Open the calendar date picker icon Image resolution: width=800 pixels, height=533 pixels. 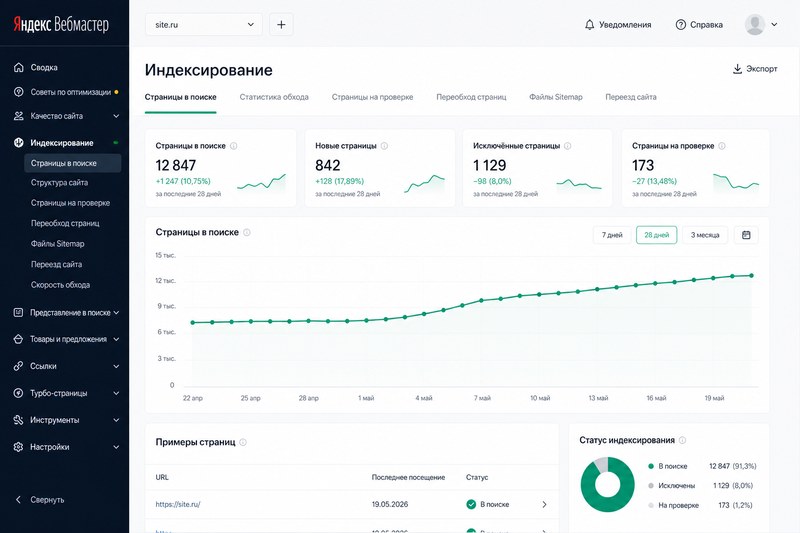pos(746,235)
